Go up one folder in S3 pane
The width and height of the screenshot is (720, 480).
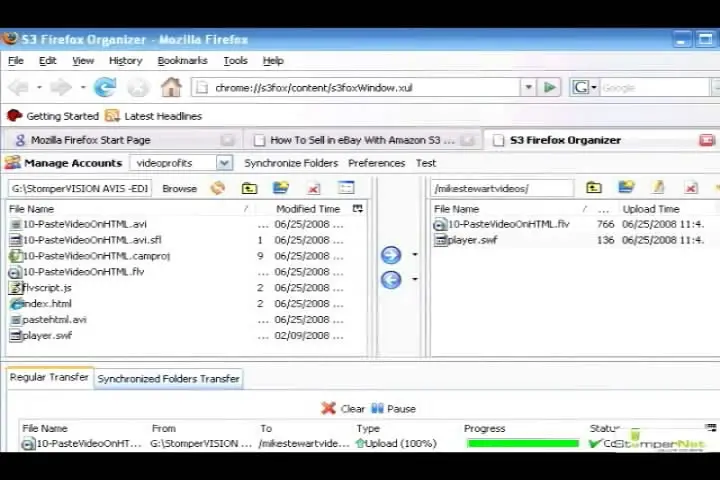tap(594, 187)
